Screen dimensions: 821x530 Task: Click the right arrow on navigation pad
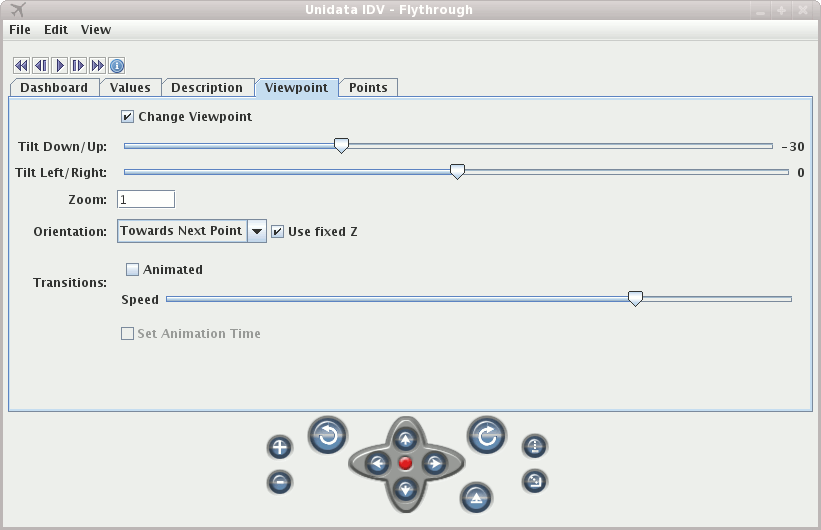[x=433, y=463]
